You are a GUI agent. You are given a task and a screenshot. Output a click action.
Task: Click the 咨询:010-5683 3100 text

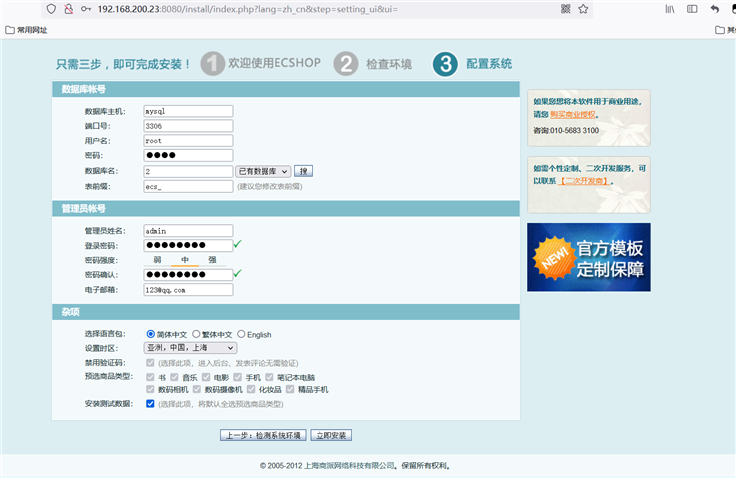[566, 131]
